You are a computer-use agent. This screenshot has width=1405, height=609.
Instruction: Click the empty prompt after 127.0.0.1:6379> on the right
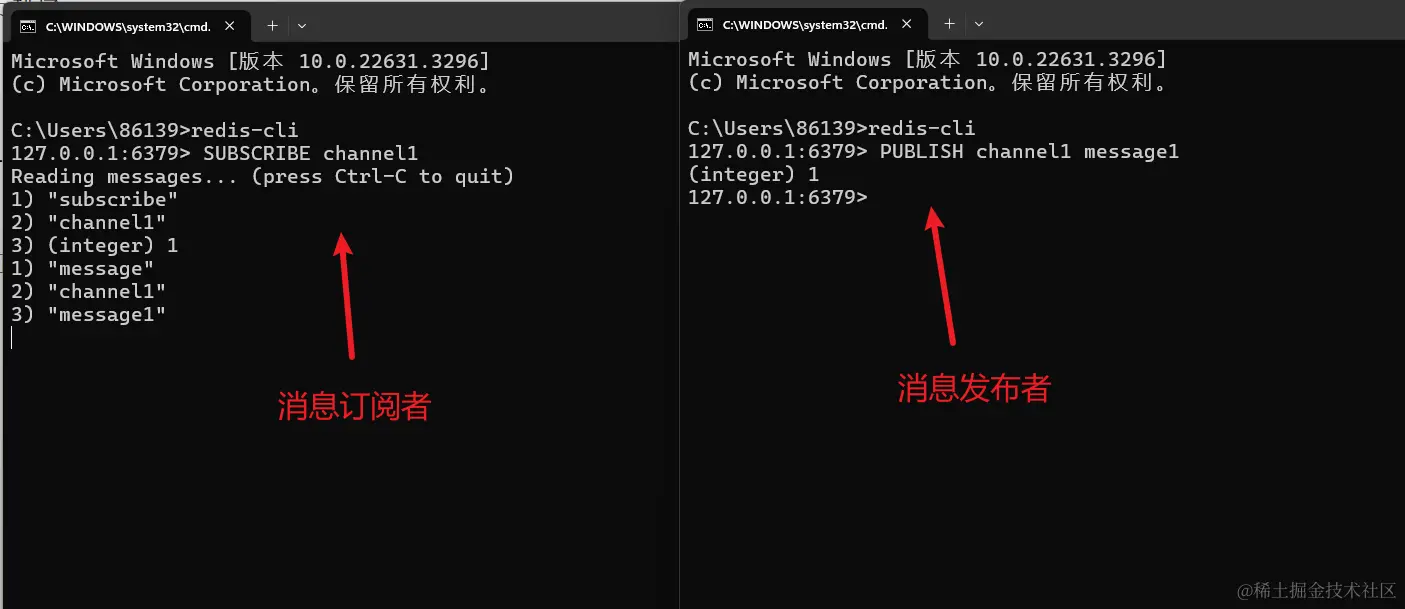point(778,198)
